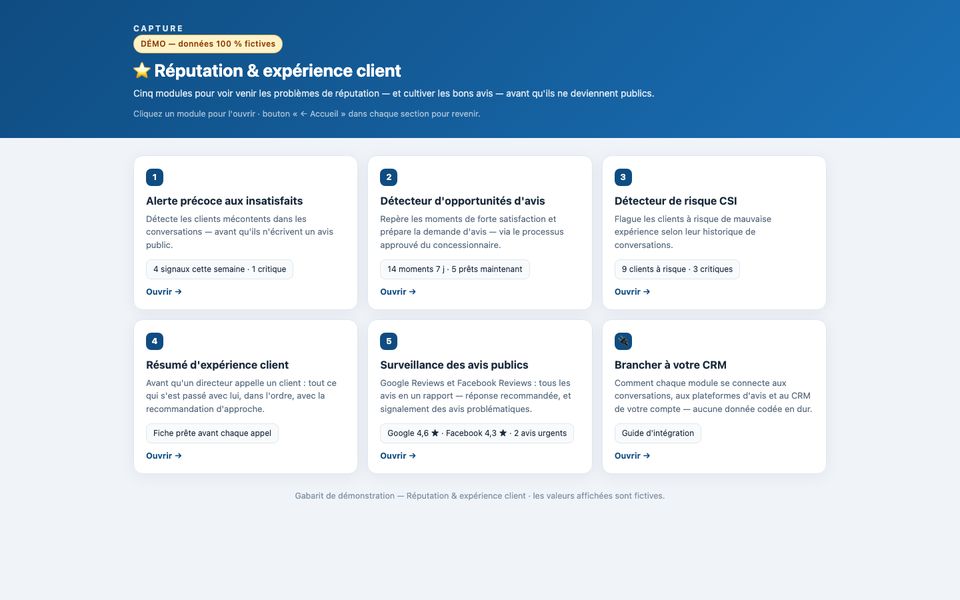Click the 'DÉMO — données 100 % fictives' badge
This screenshot has width=960, height=600.
208,44
